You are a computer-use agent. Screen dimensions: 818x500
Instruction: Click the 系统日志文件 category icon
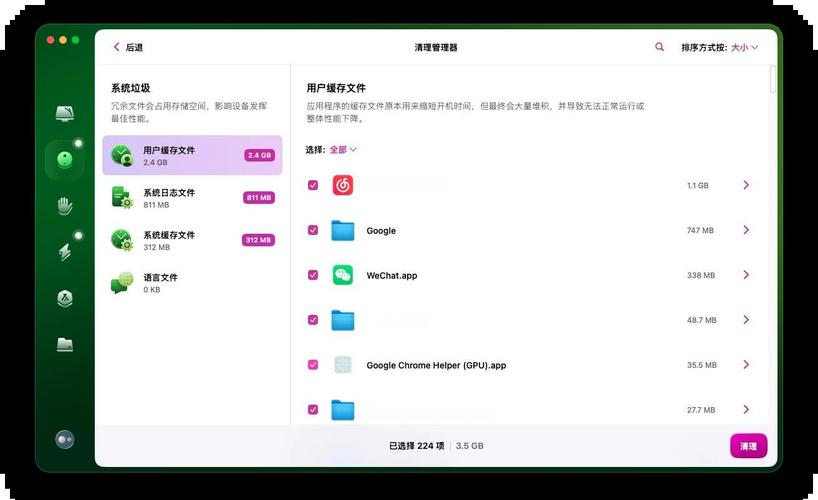pos(122,197)
